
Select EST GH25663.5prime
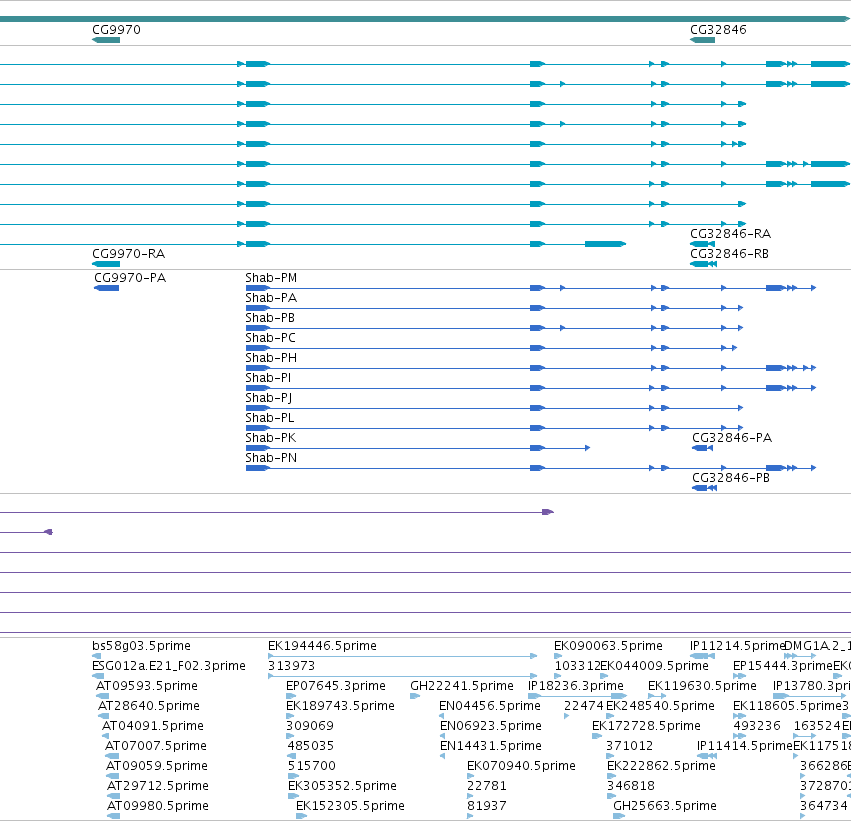click(665, 806)
